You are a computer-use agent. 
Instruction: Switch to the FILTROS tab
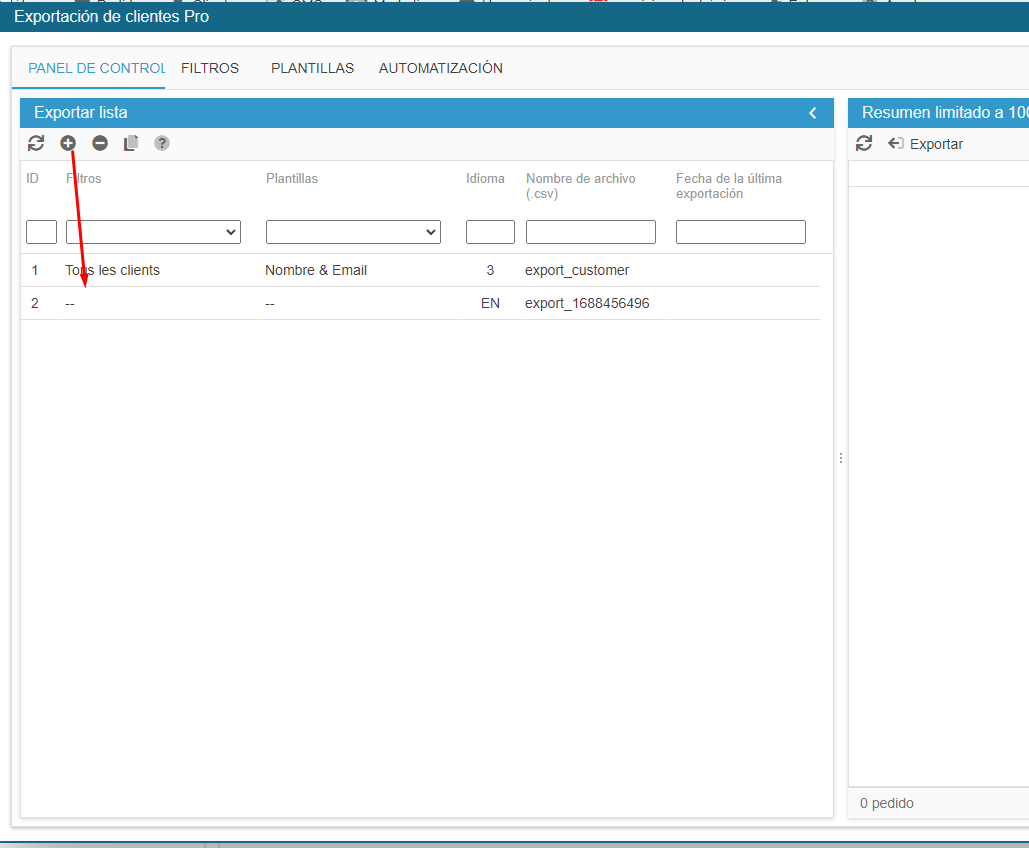coord(210,68)
